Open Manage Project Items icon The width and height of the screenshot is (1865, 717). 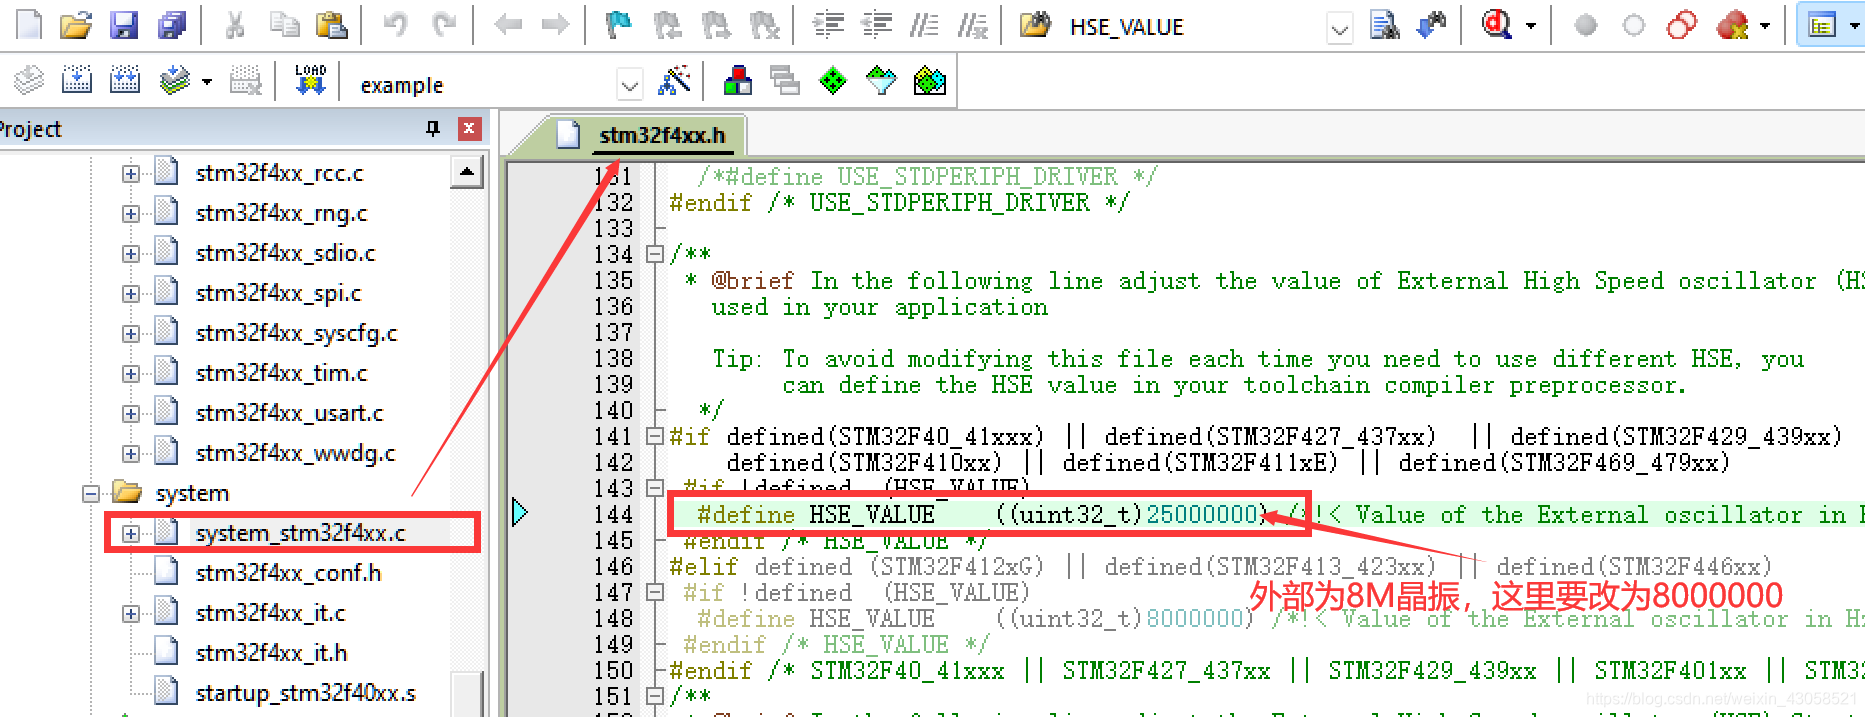(738, 80)
